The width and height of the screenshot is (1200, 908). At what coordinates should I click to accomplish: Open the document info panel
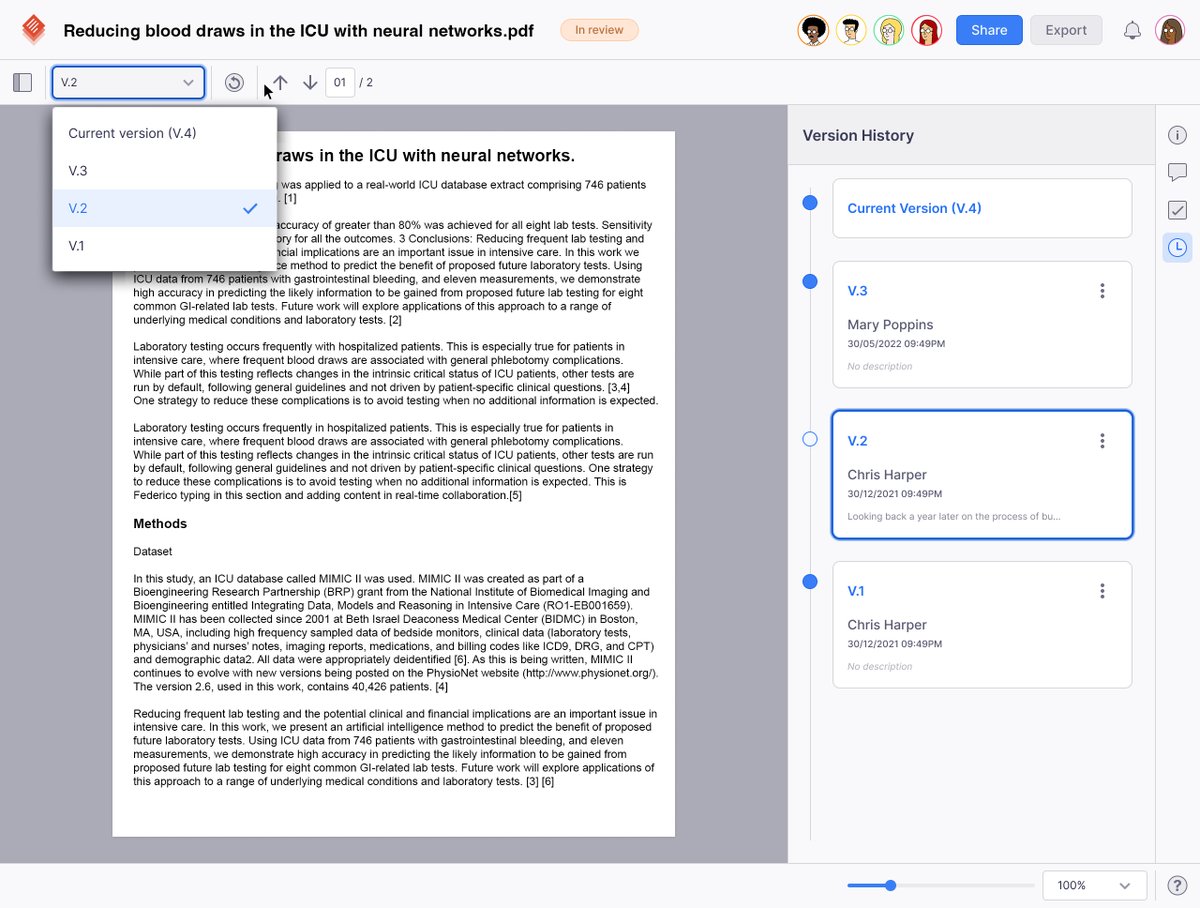1177,134
